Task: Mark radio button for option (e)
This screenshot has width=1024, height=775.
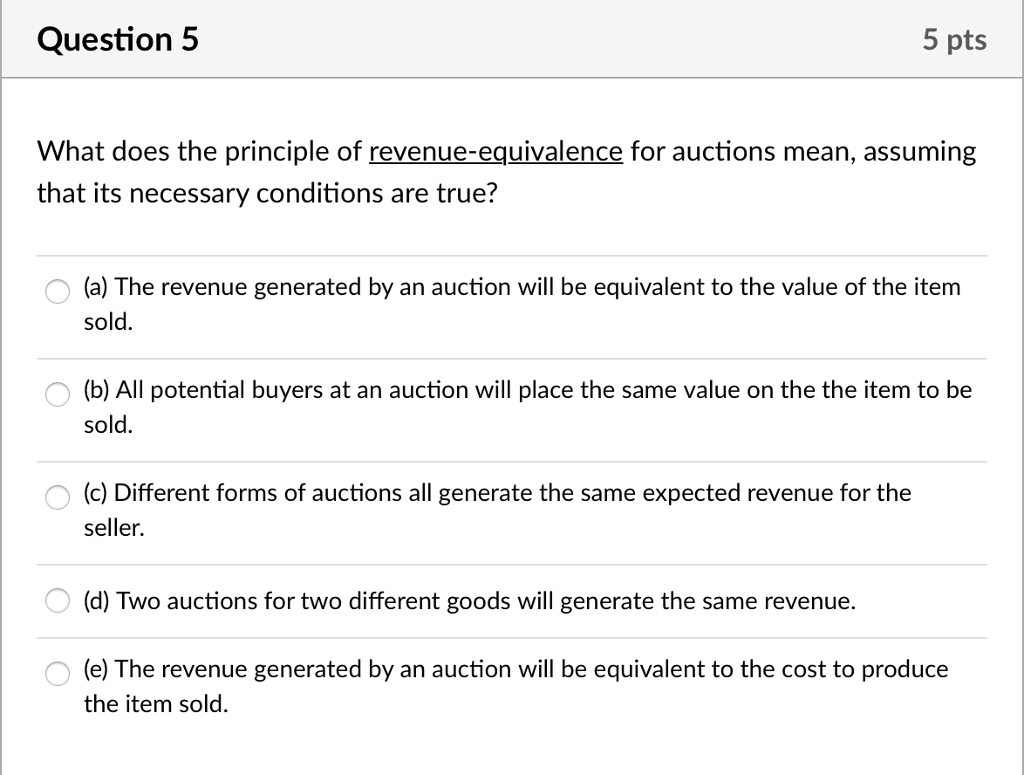Action: tap(57, 673)
